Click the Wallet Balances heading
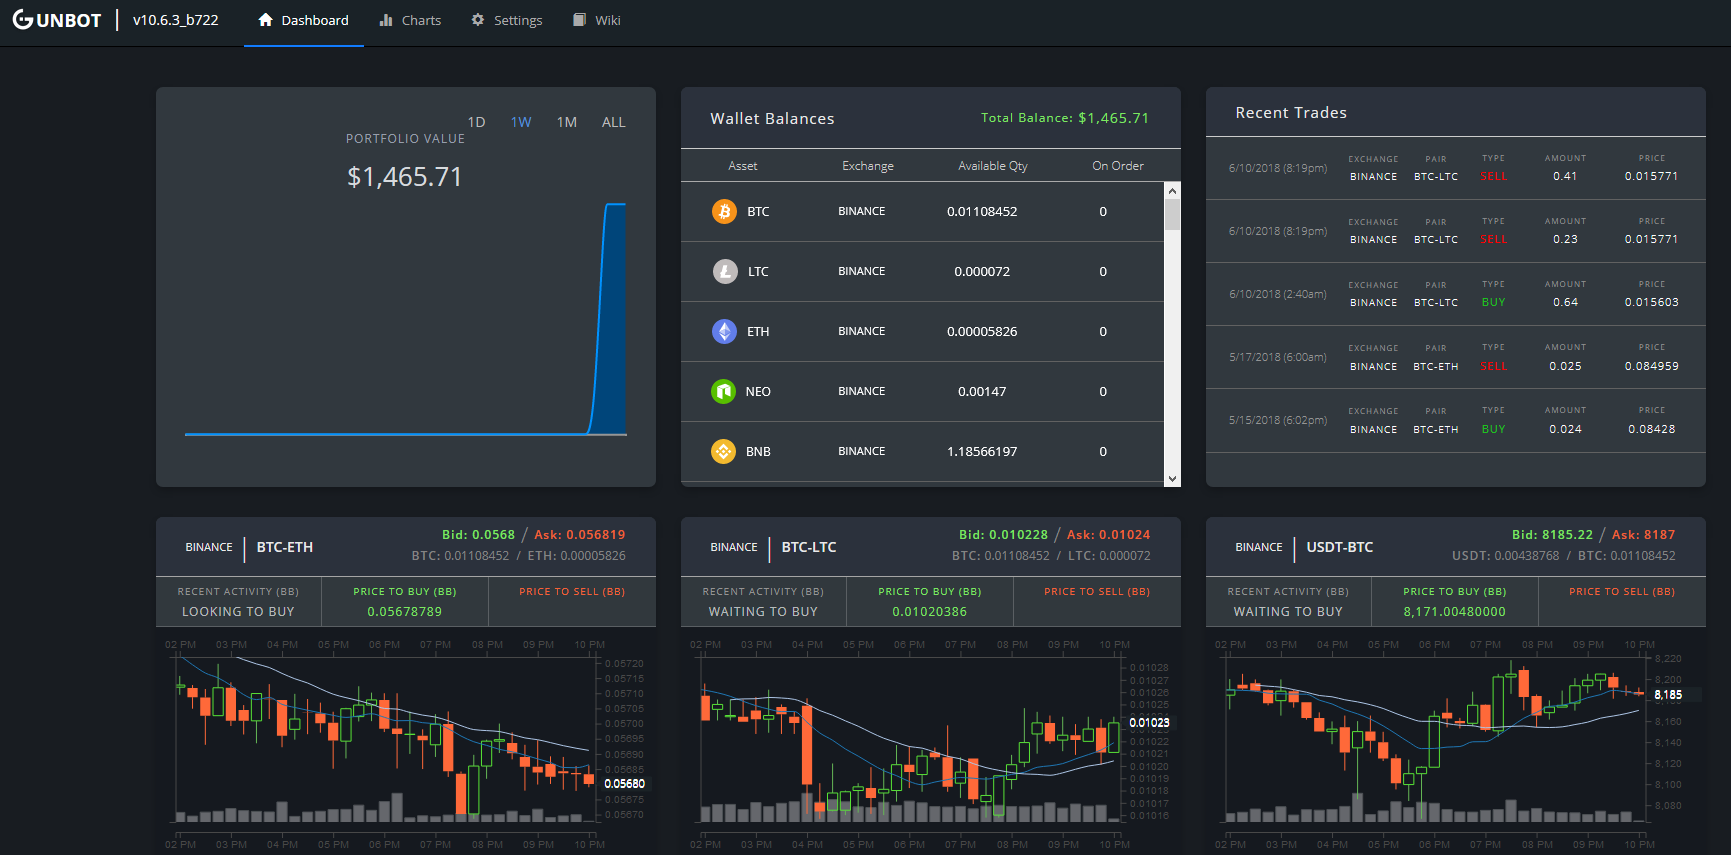Image resolution: width=1731 pixels, height=855 pixels. click(772, 119)
